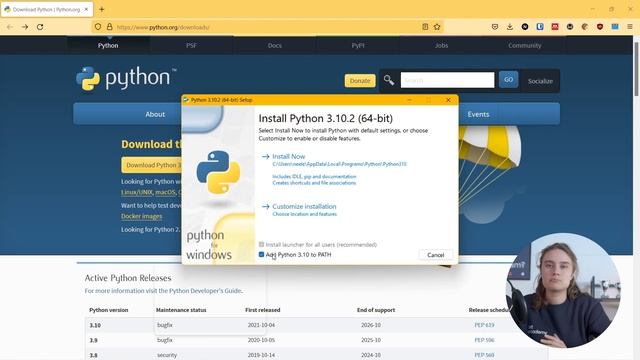Click the padlock site security icon
640x360 pixels.
pyautogui.click(x=109, y=27)
